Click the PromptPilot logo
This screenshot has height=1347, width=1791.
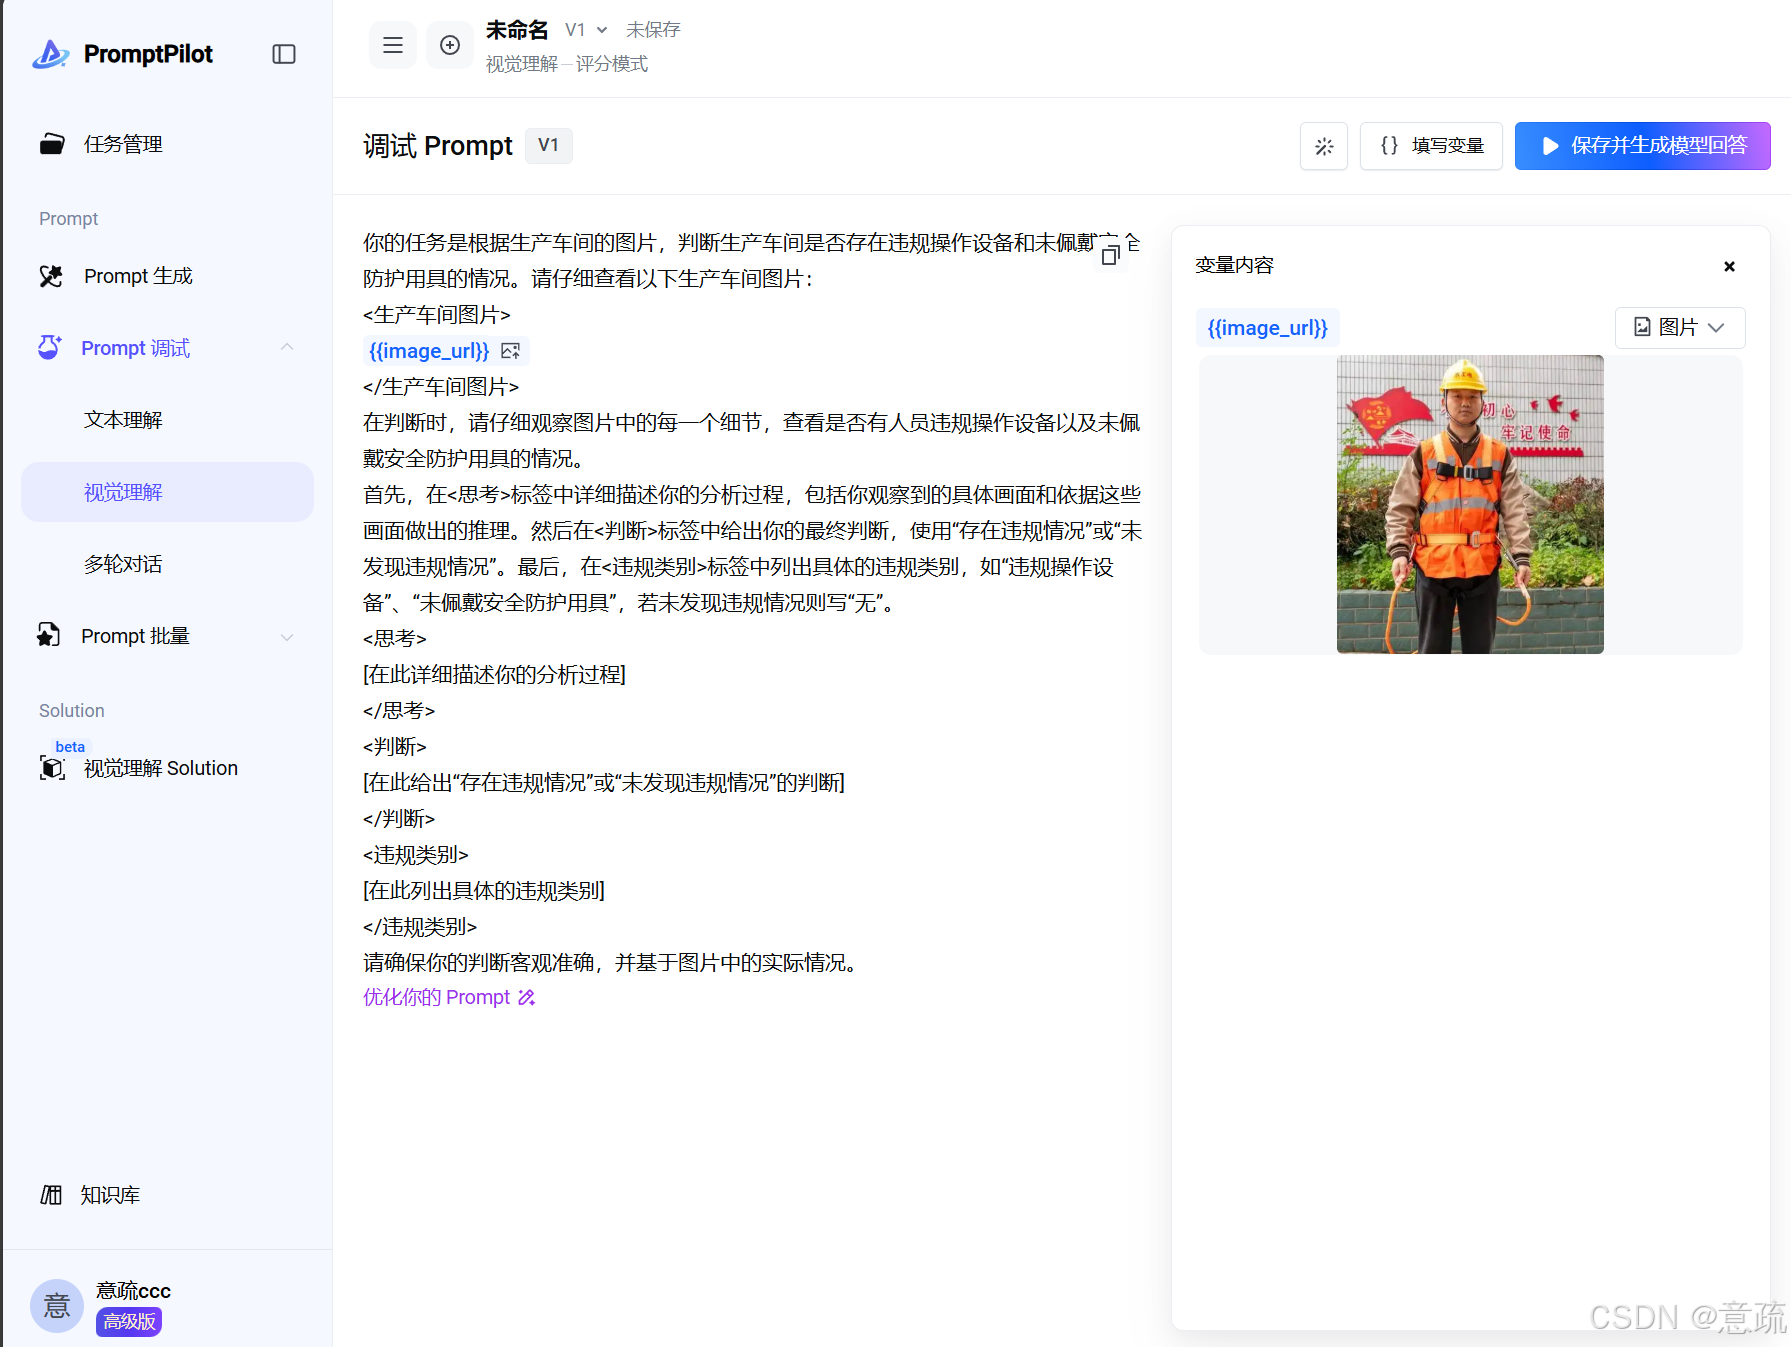[x=122, y=54]
